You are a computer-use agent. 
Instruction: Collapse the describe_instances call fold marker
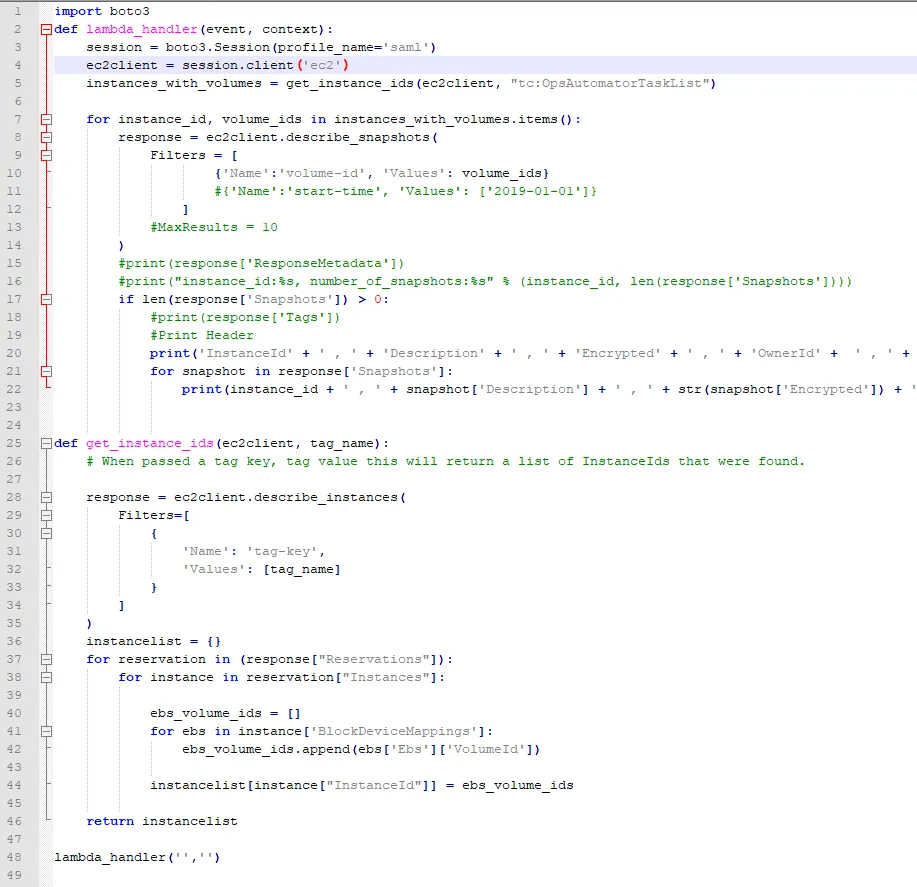coord(47,498)
